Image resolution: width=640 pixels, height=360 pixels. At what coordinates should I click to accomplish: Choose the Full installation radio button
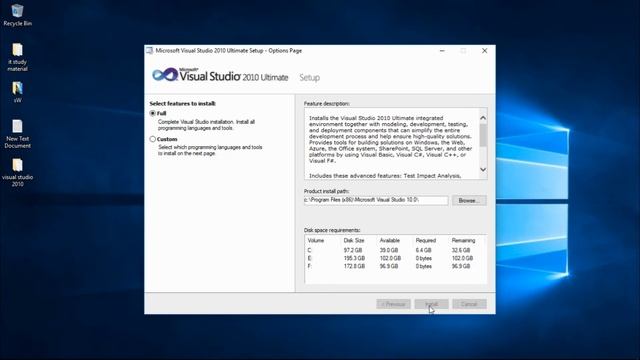tap(153, 113)
